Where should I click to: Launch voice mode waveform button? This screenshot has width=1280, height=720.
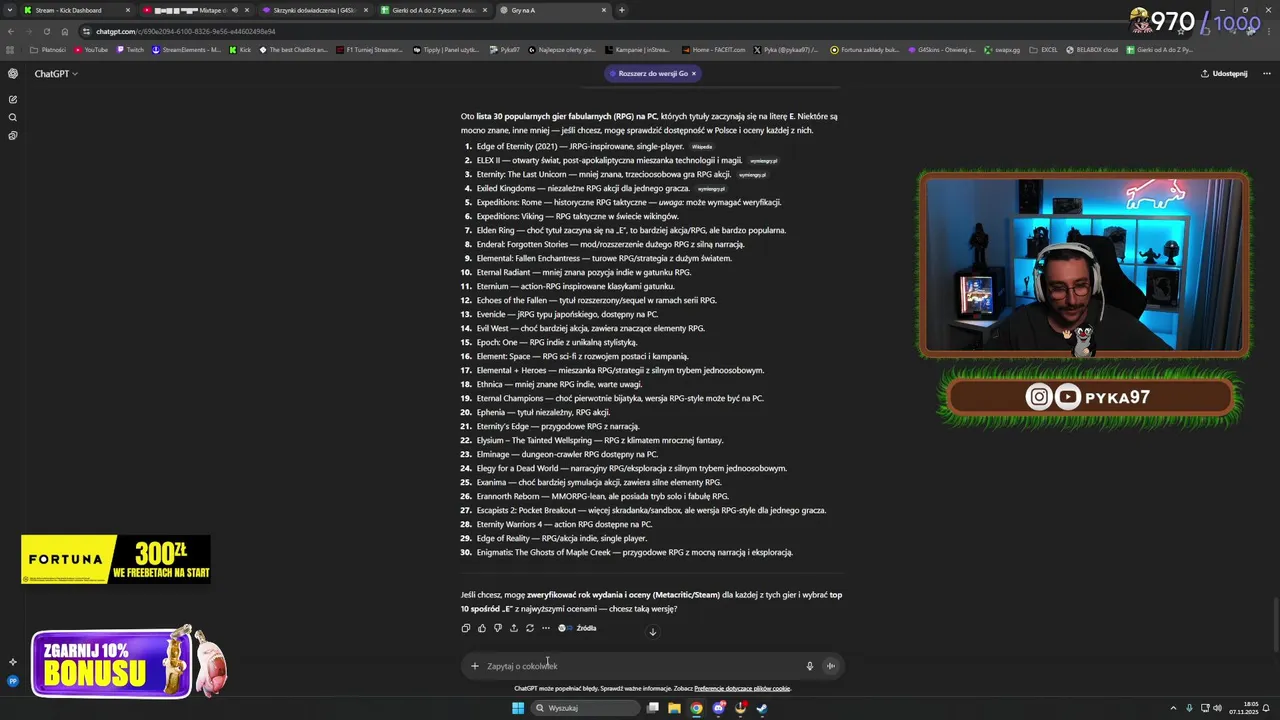830,666
